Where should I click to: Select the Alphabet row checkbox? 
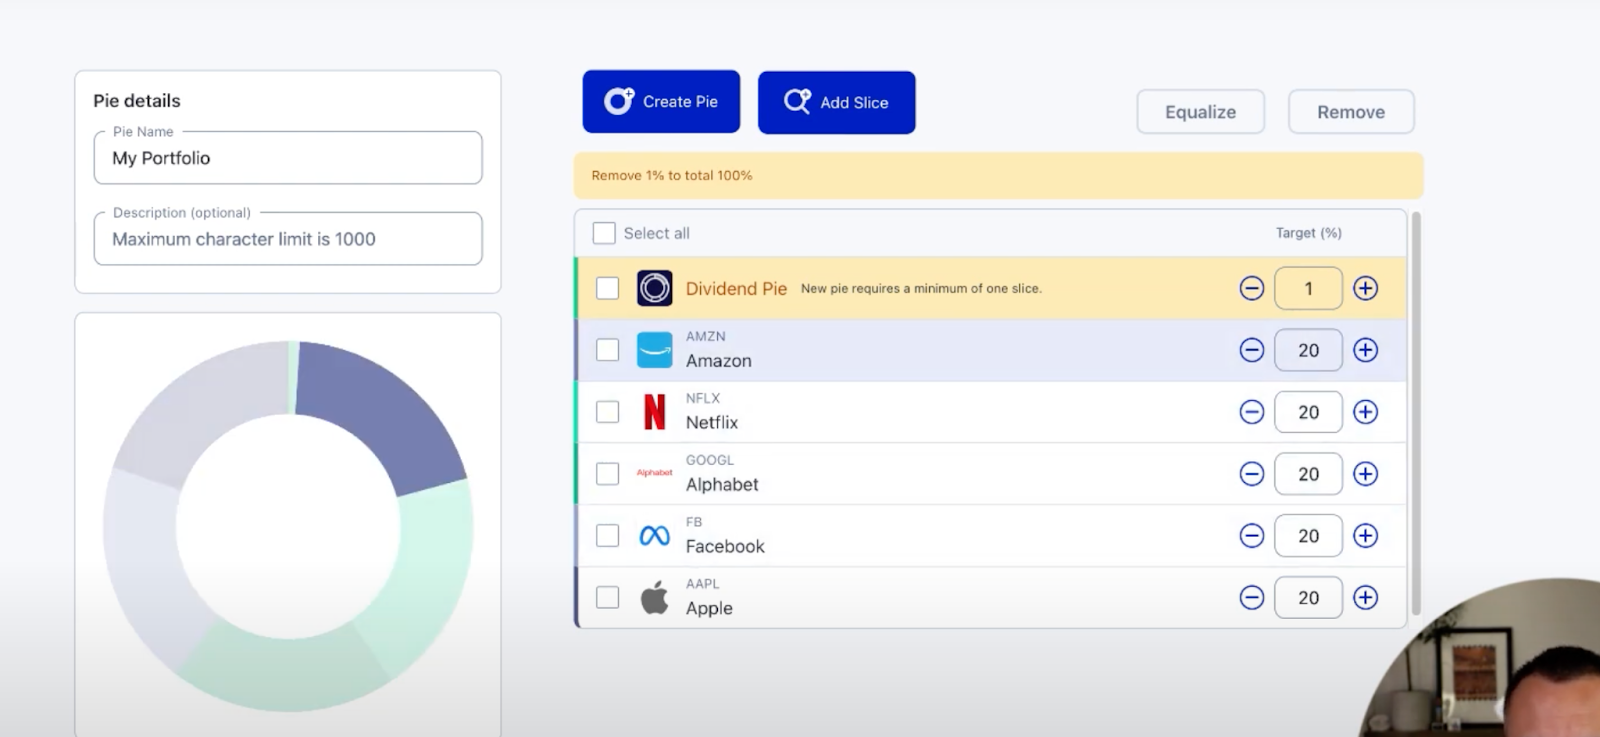[607, 474]
